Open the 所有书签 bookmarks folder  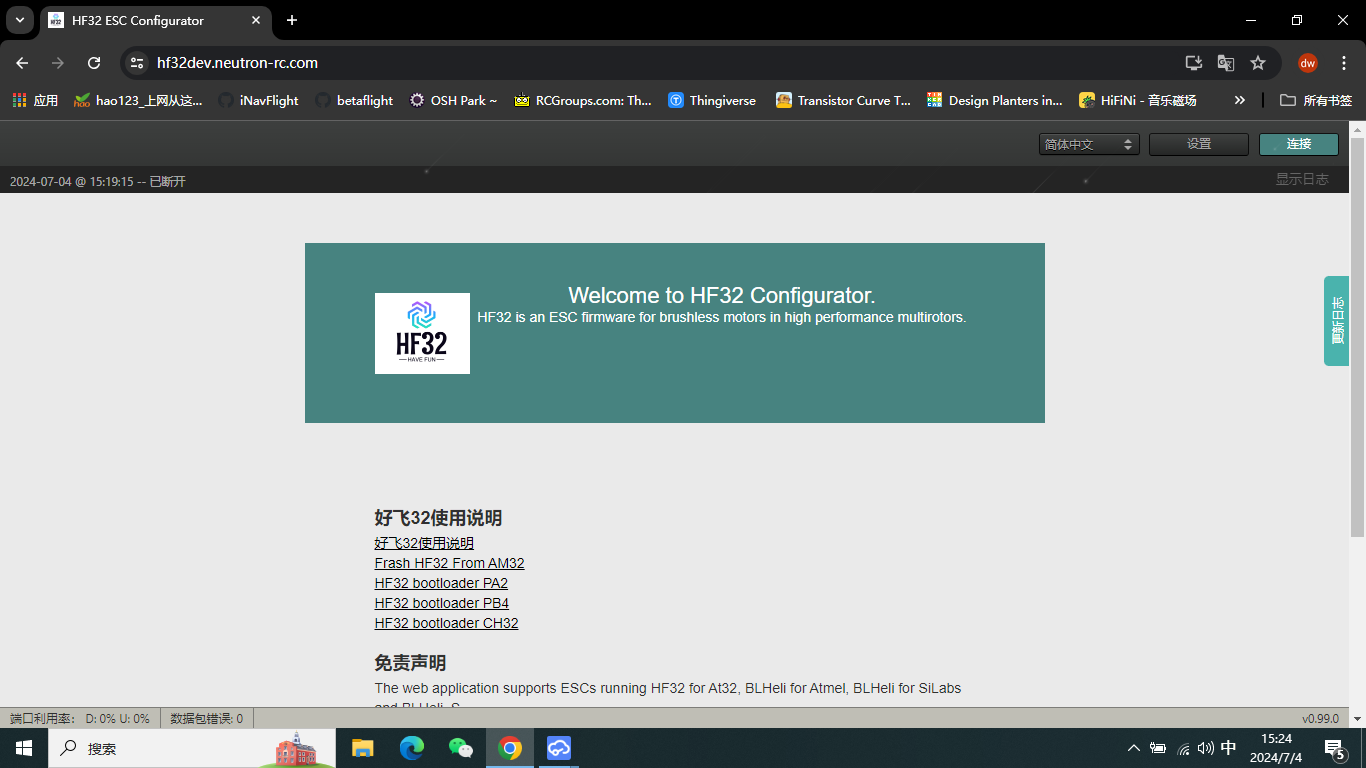(x=1316, y=100)
